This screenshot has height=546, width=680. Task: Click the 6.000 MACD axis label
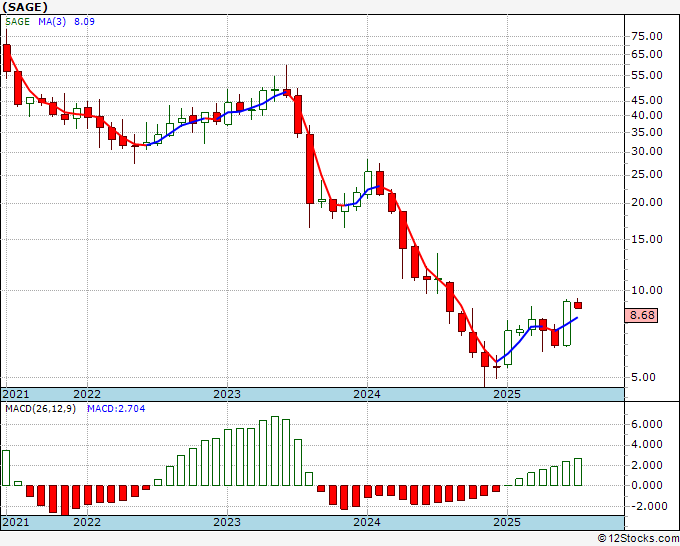648,424
